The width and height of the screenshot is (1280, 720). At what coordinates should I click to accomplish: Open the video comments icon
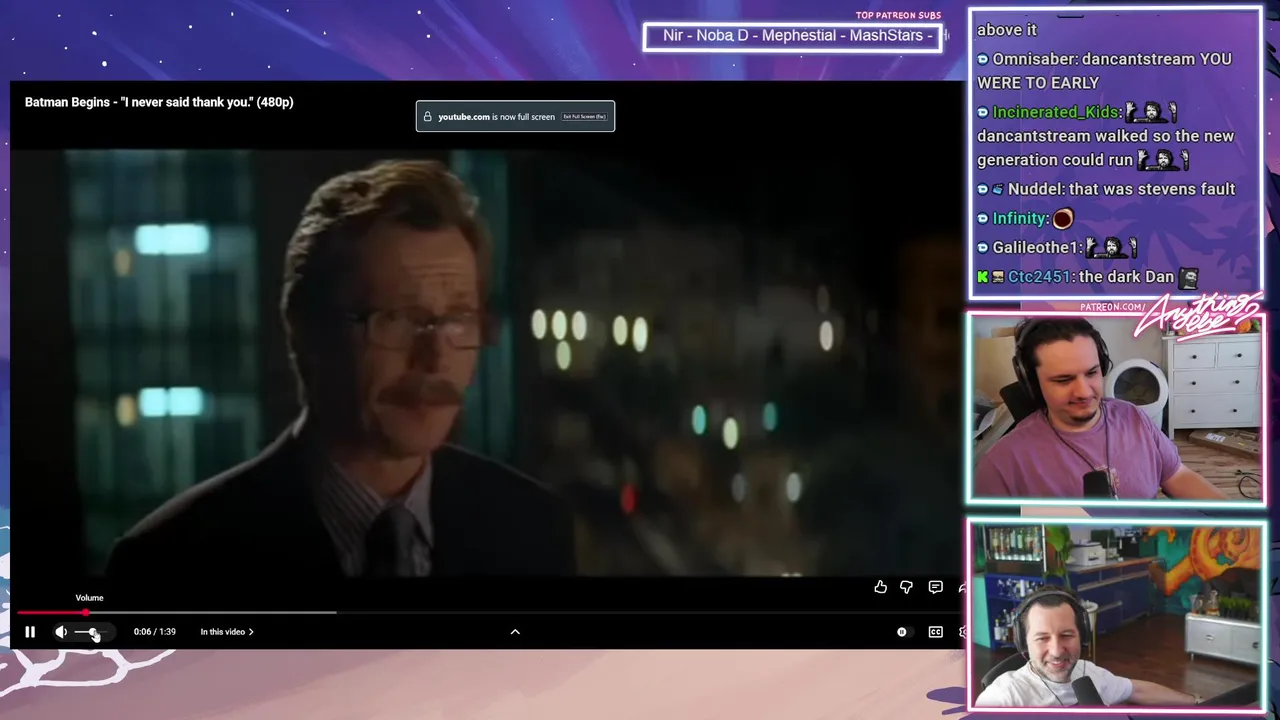(x=935, y=587)
